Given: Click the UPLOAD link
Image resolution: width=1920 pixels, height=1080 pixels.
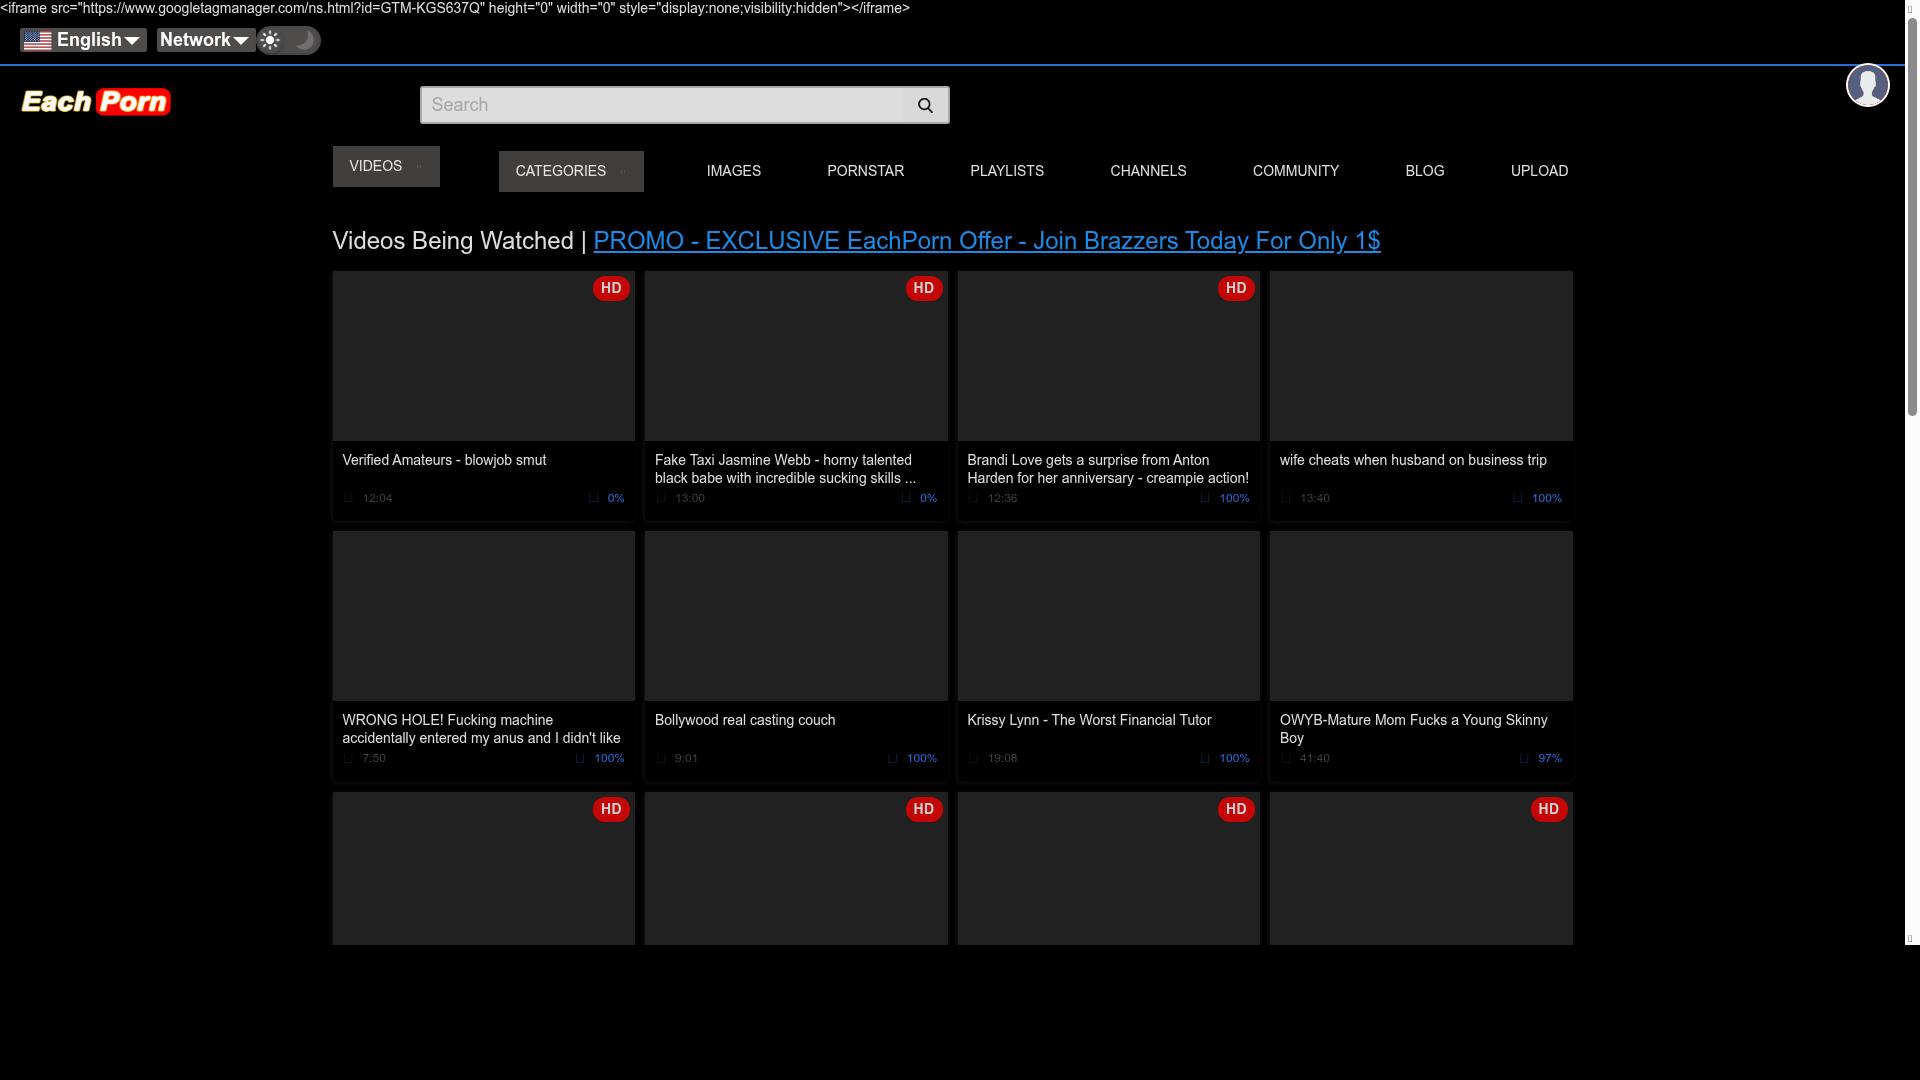Looking at the screenshot, I should tap(1539, 171).
